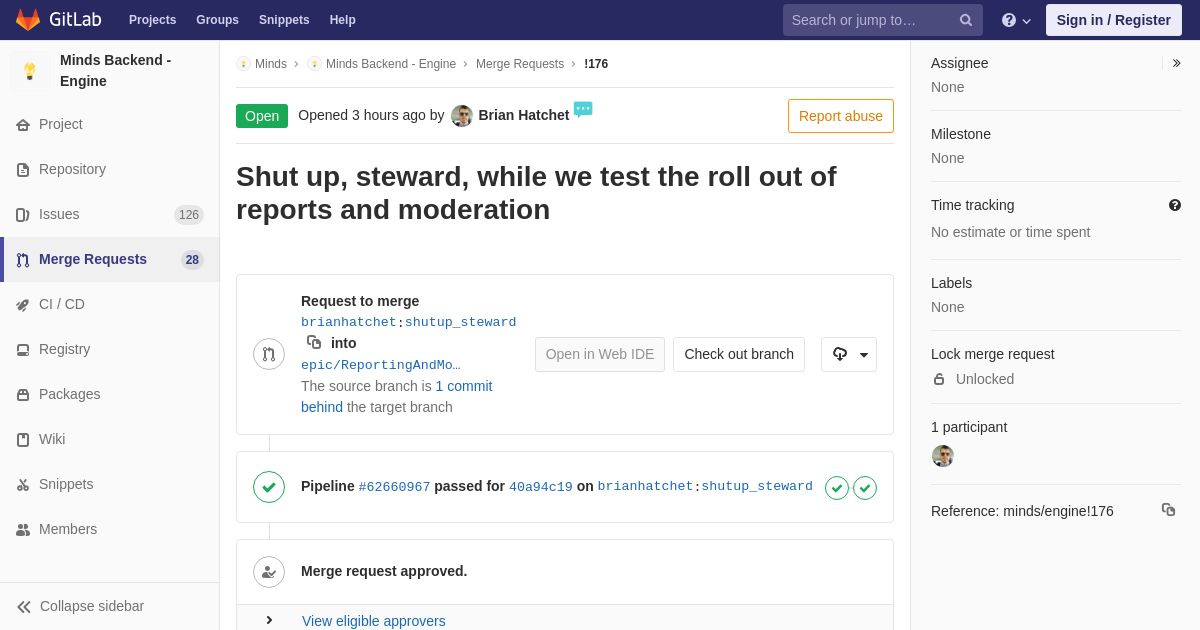The image size is (1200, 630).
Task: Copy the source branch name icon
Action: [314, 342]
